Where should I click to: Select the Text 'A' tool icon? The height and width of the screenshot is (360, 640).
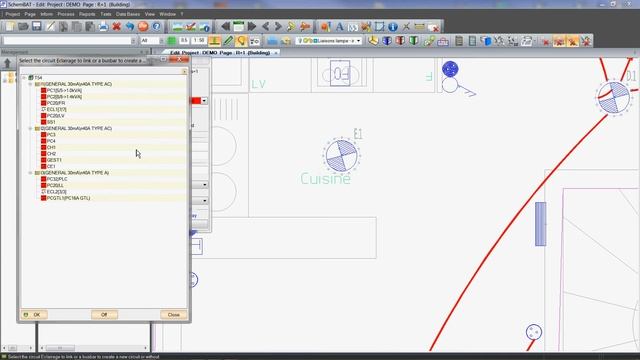point(339,27)
